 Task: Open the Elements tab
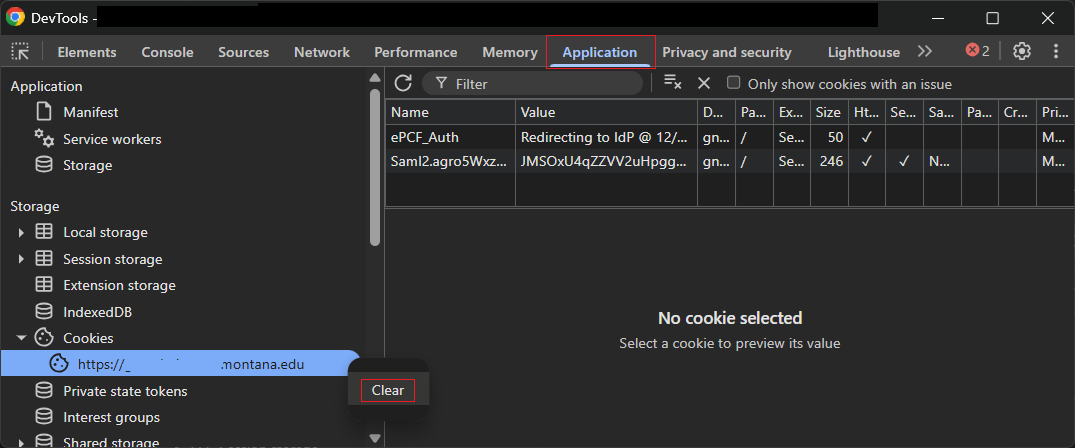[87, 52]
